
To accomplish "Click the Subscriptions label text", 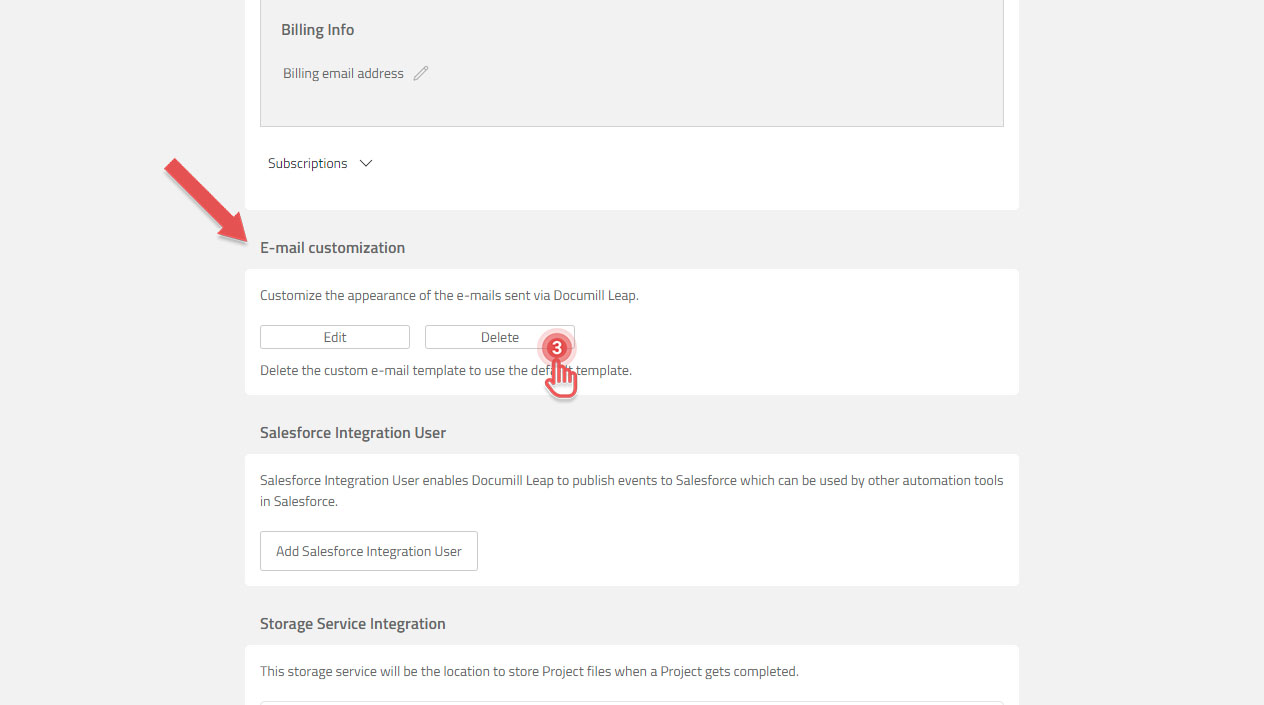I will [x=307, y=162].
